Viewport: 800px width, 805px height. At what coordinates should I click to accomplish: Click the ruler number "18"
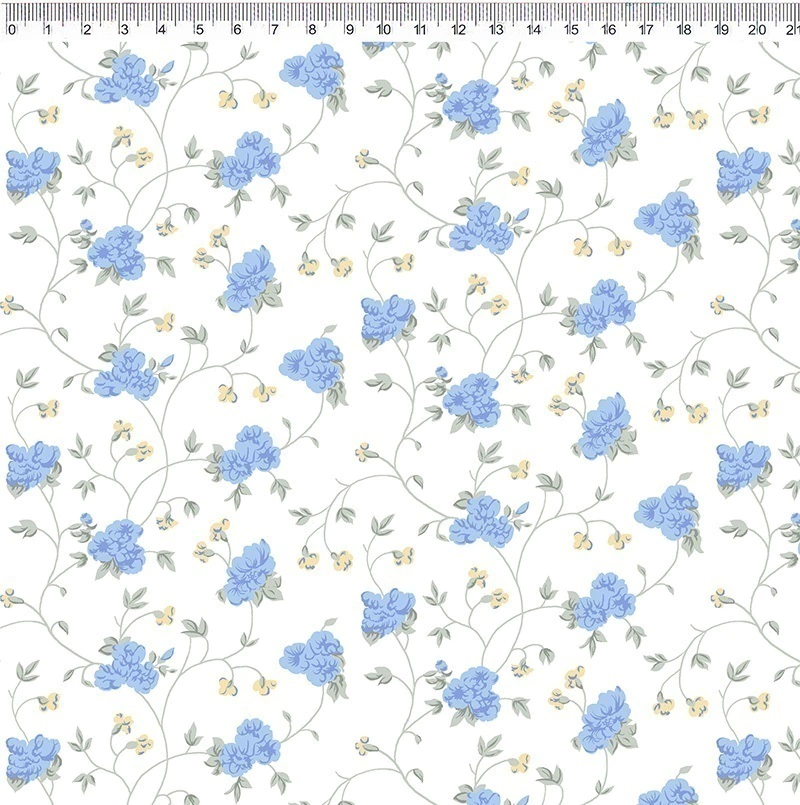pyautogui.click(x=684, y=29)
